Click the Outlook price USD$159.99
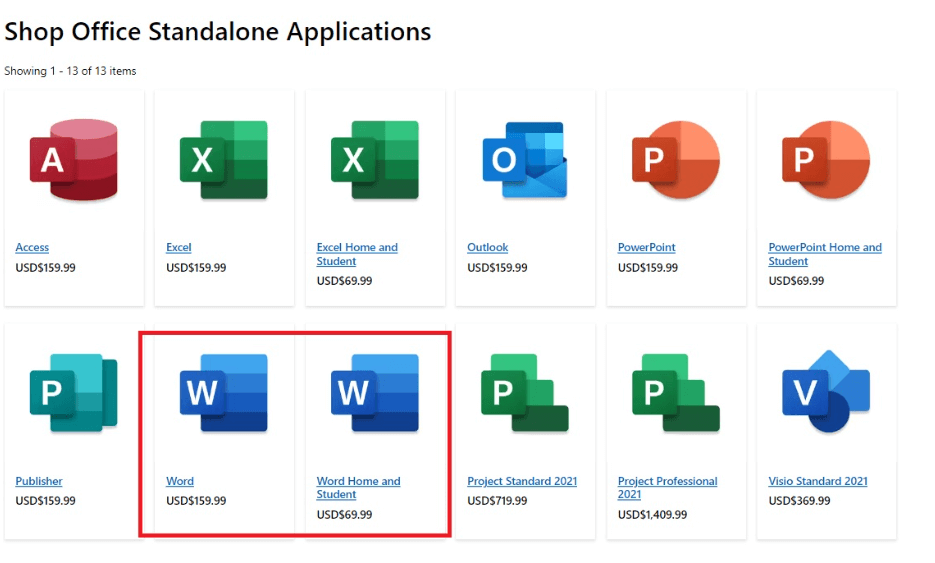Screen dimensions: 935x563 click(497, 268)
